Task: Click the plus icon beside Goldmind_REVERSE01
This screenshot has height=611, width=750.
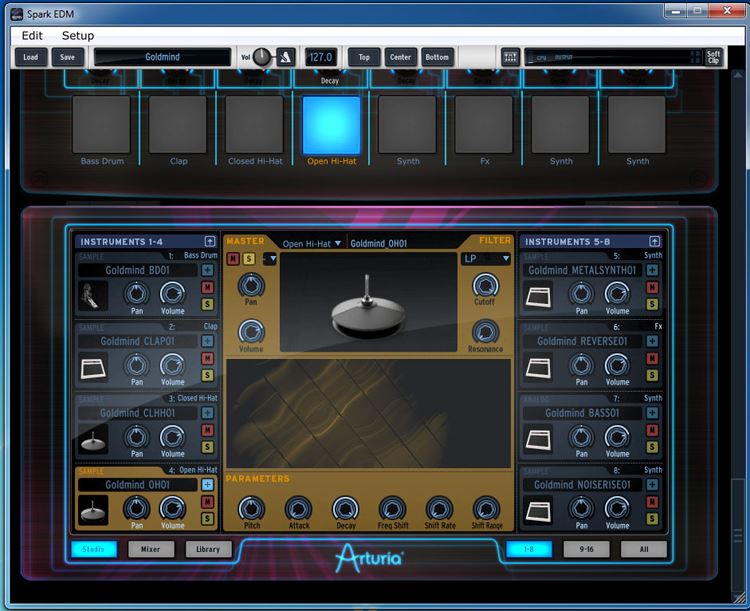Action: tap(652, 341)
